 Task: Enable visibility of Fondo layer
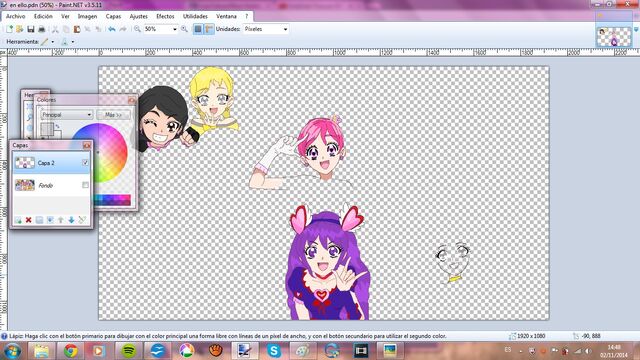point(85,185)
